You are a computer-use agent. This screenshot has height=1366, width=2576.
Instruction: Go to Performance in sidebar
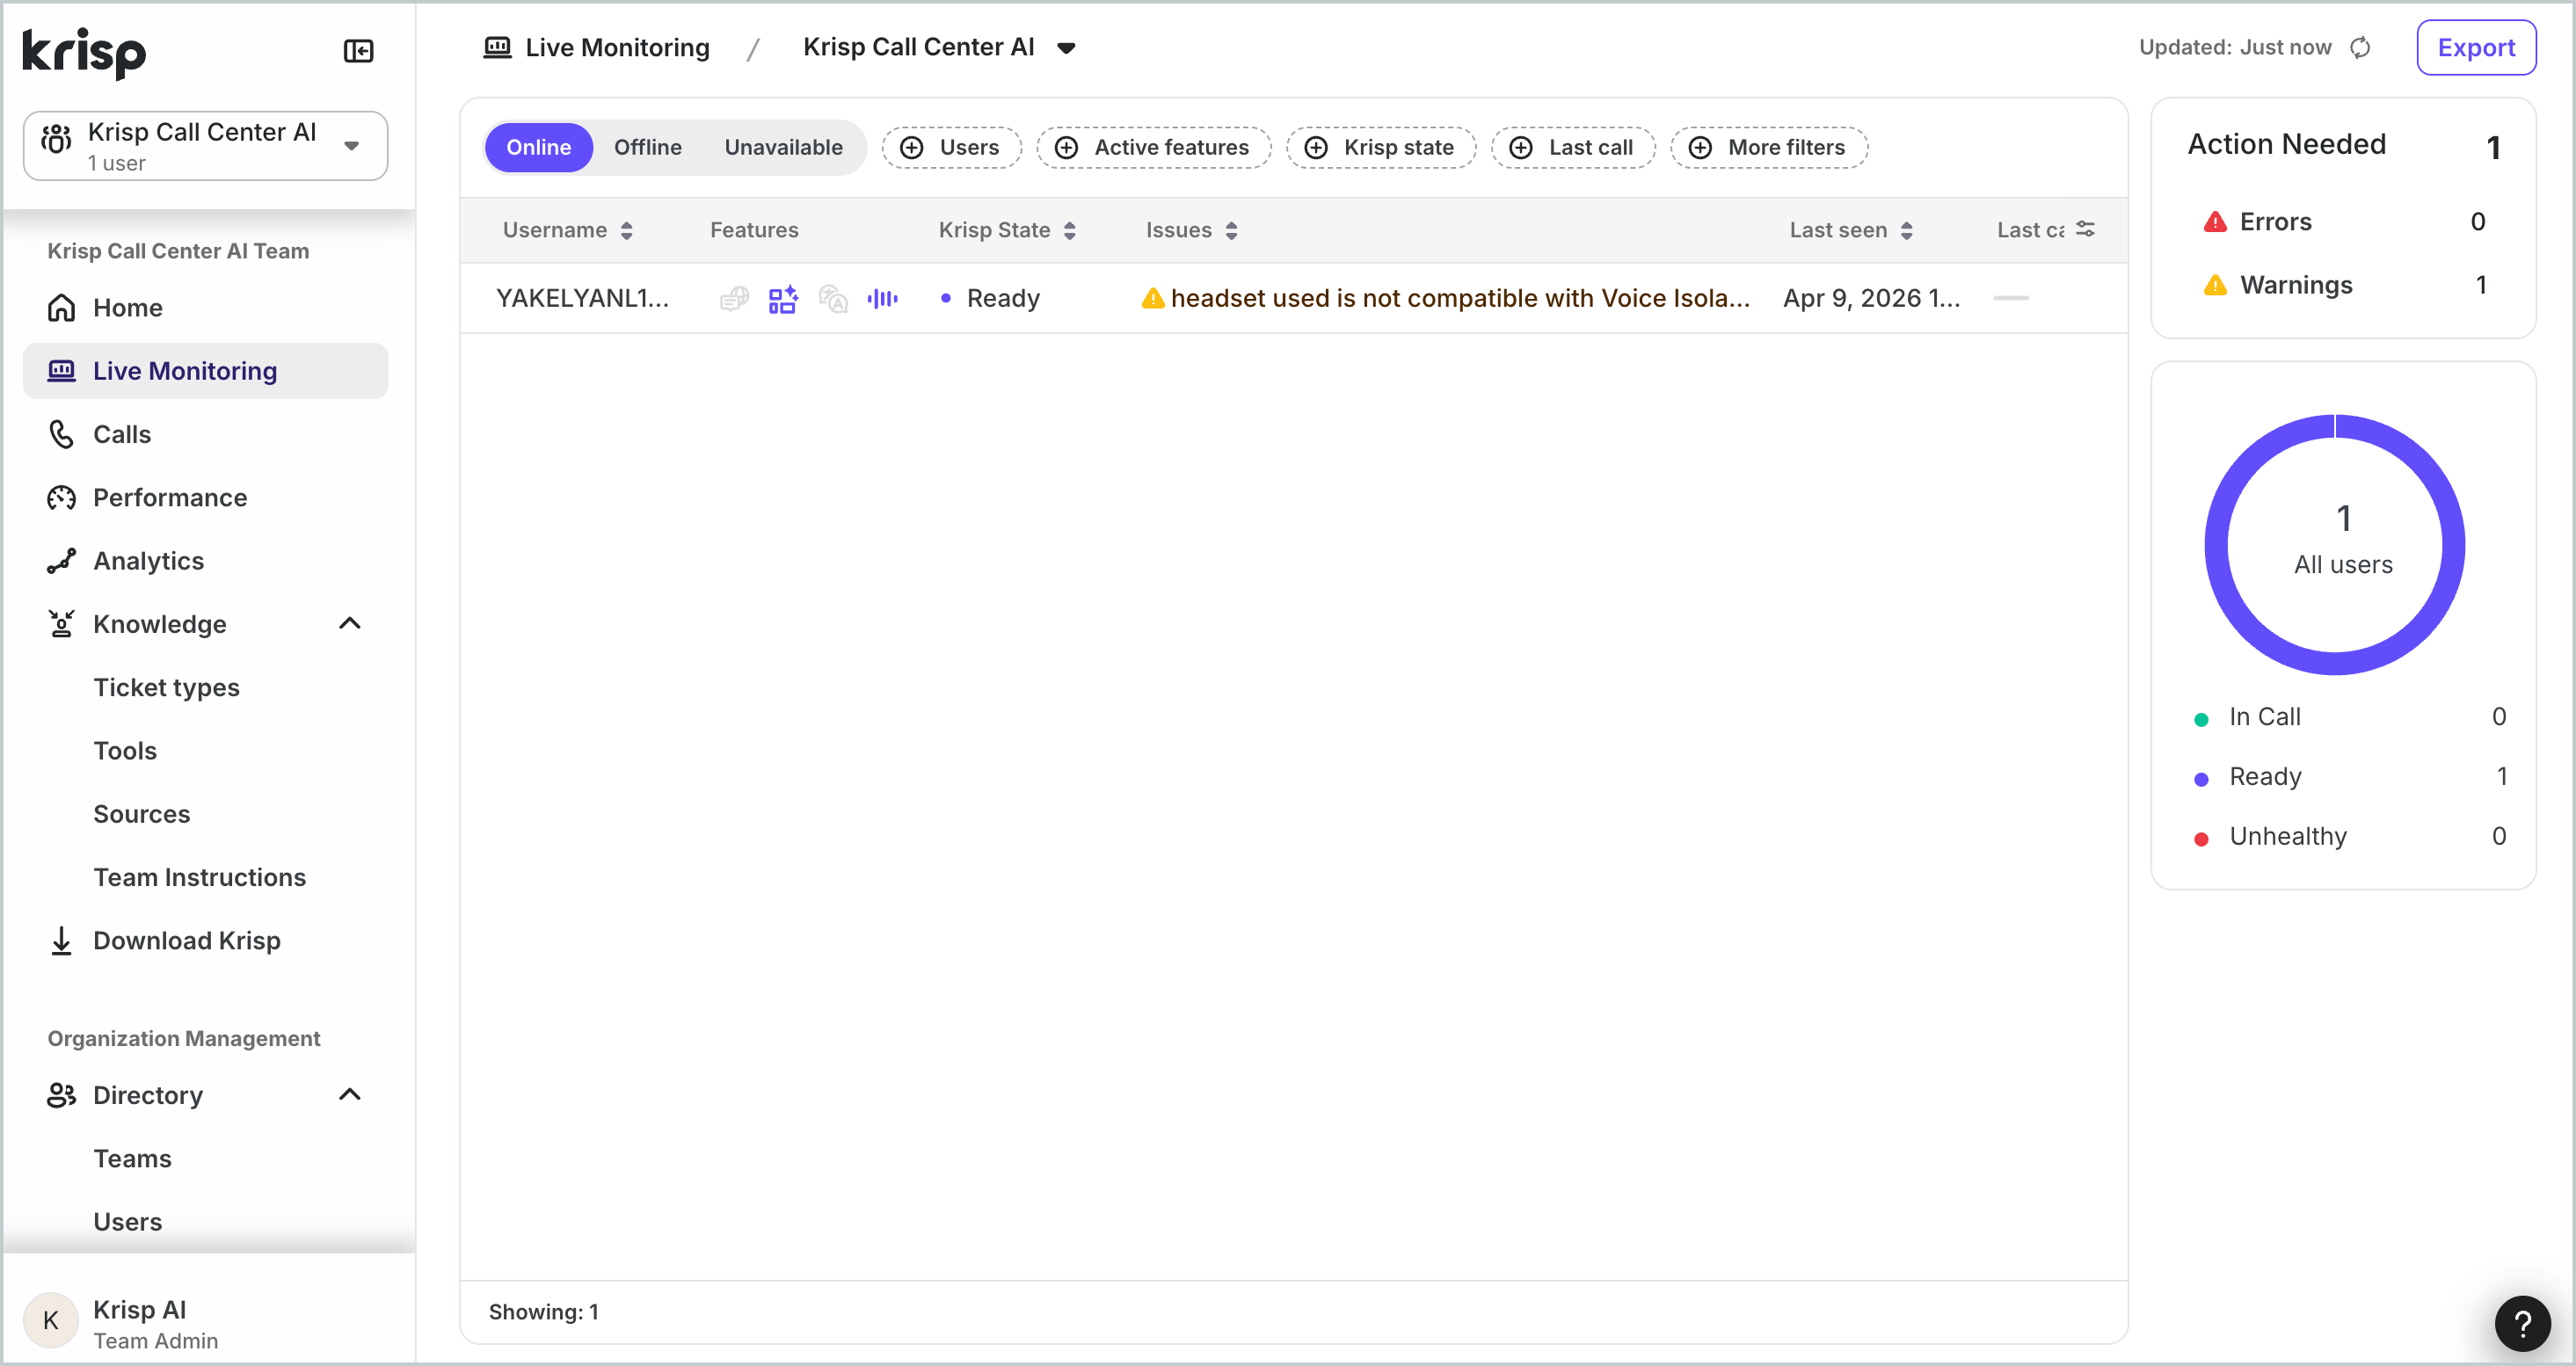click(x=169, y=497)
